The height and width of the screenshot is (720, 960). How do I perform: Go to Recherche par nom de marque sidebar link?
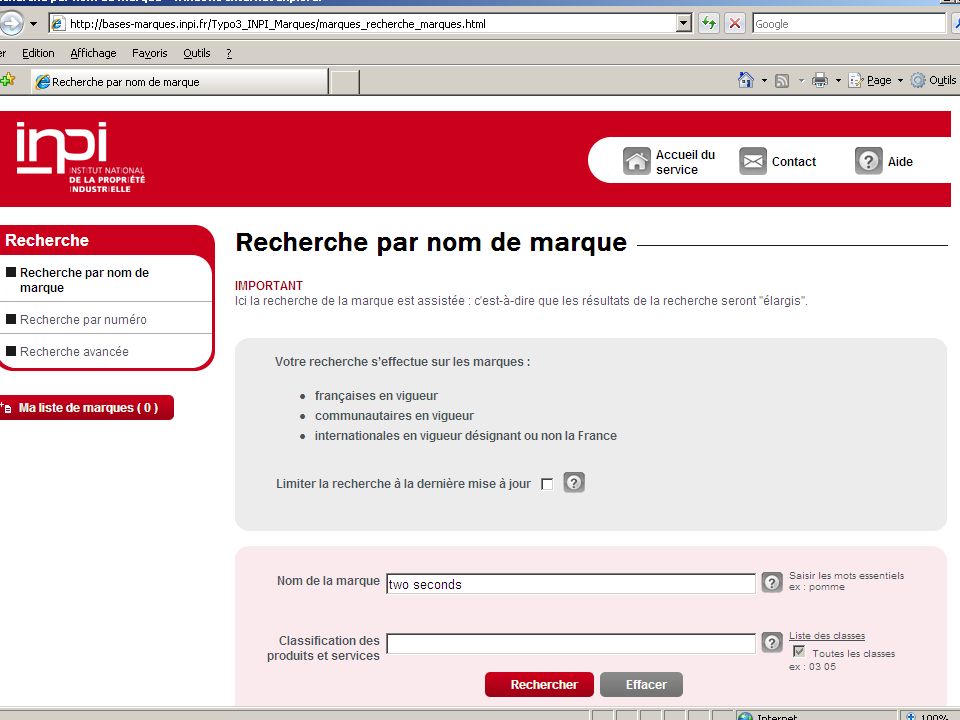click(84, 280)
